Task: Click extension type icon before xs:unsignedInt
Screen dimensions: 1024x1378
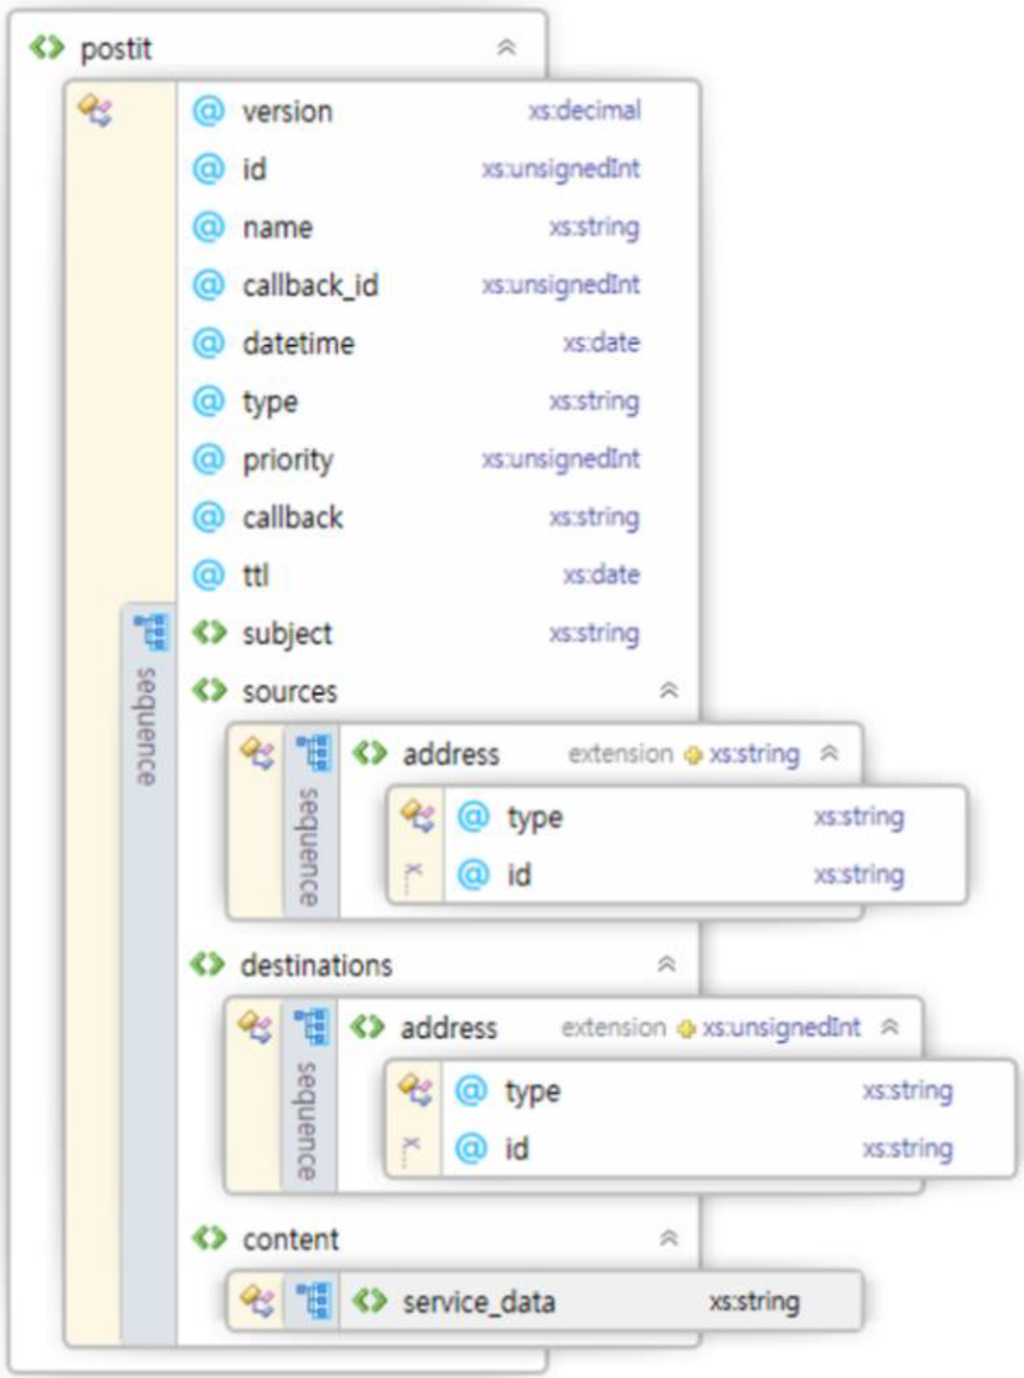Action: click(686, 1029)
